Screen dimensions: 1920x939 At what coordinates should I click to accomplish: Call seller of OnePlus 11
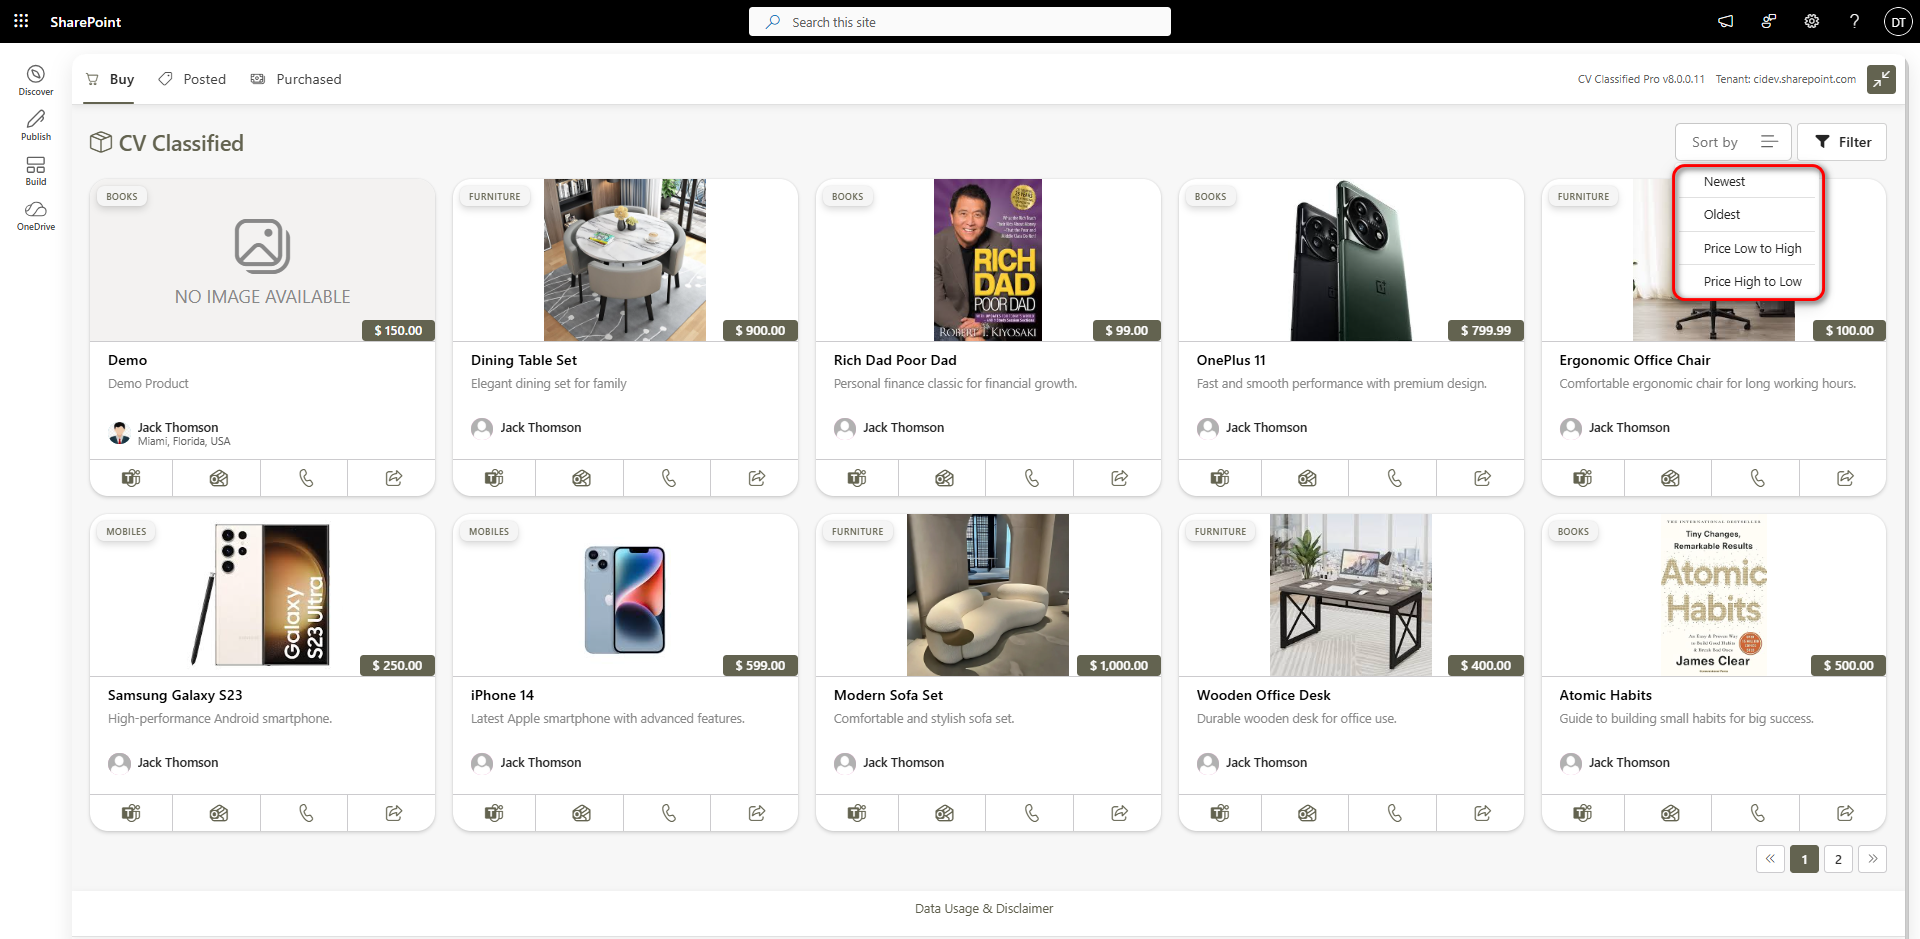(1395, 478)
